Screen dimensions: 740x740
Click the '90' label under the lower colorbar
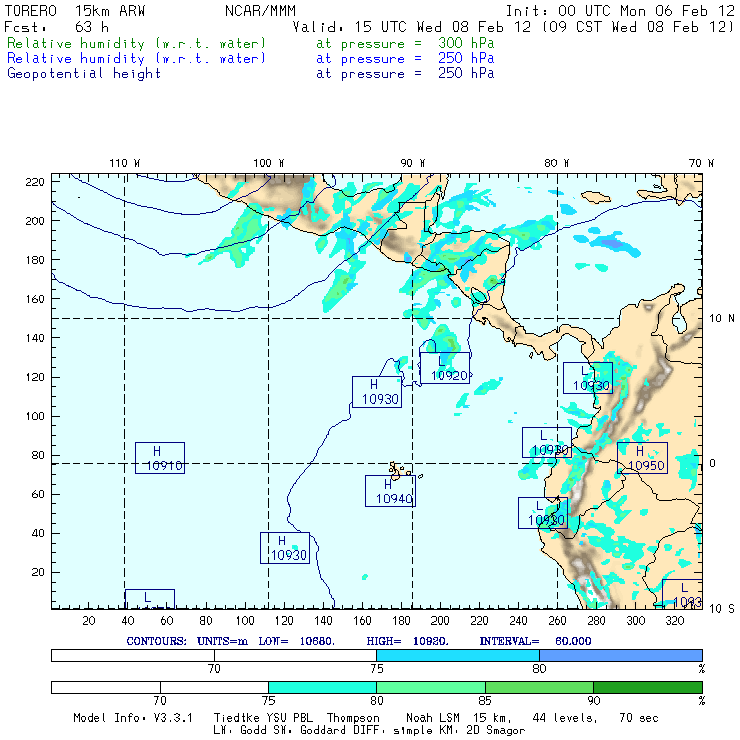click(594, 701)
